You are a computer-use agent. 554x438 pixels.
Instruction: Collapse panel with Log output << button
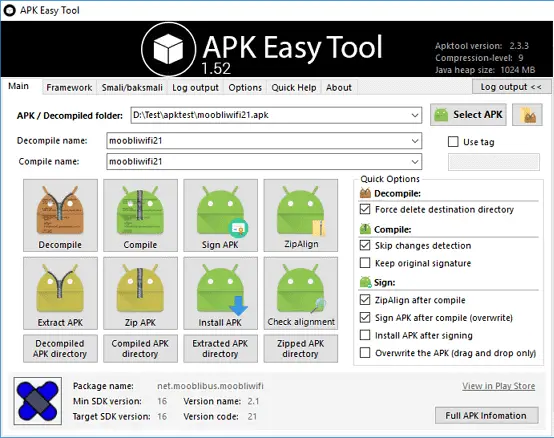tap(511, 87)
